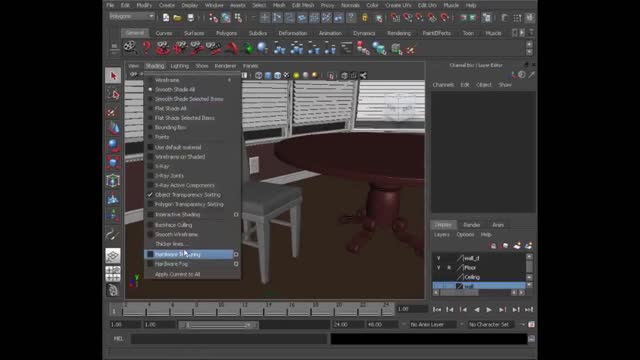Screen dimensions: 640x360
Task: Open the shelf menu icon left of shelf
Action: tap(114, 48)
